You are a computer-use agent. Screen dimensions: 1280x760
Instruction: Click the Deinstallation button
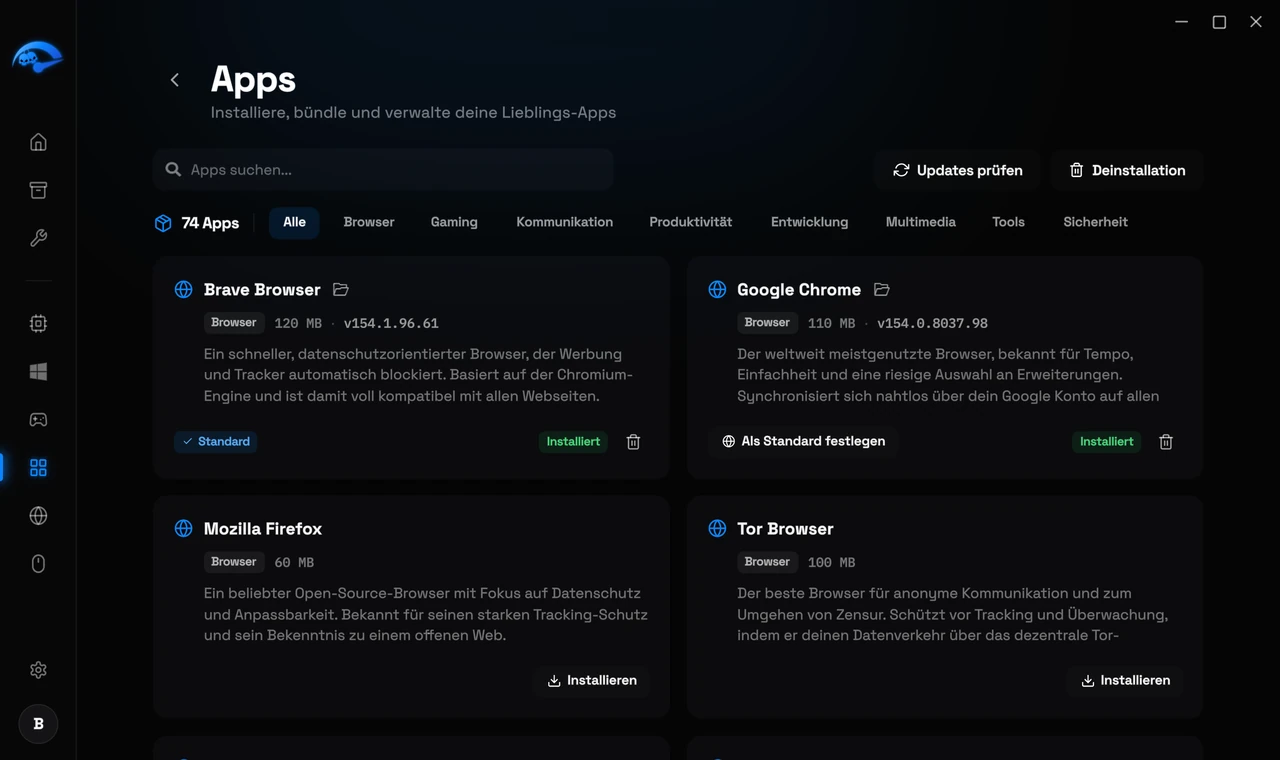pos(1127,170)
